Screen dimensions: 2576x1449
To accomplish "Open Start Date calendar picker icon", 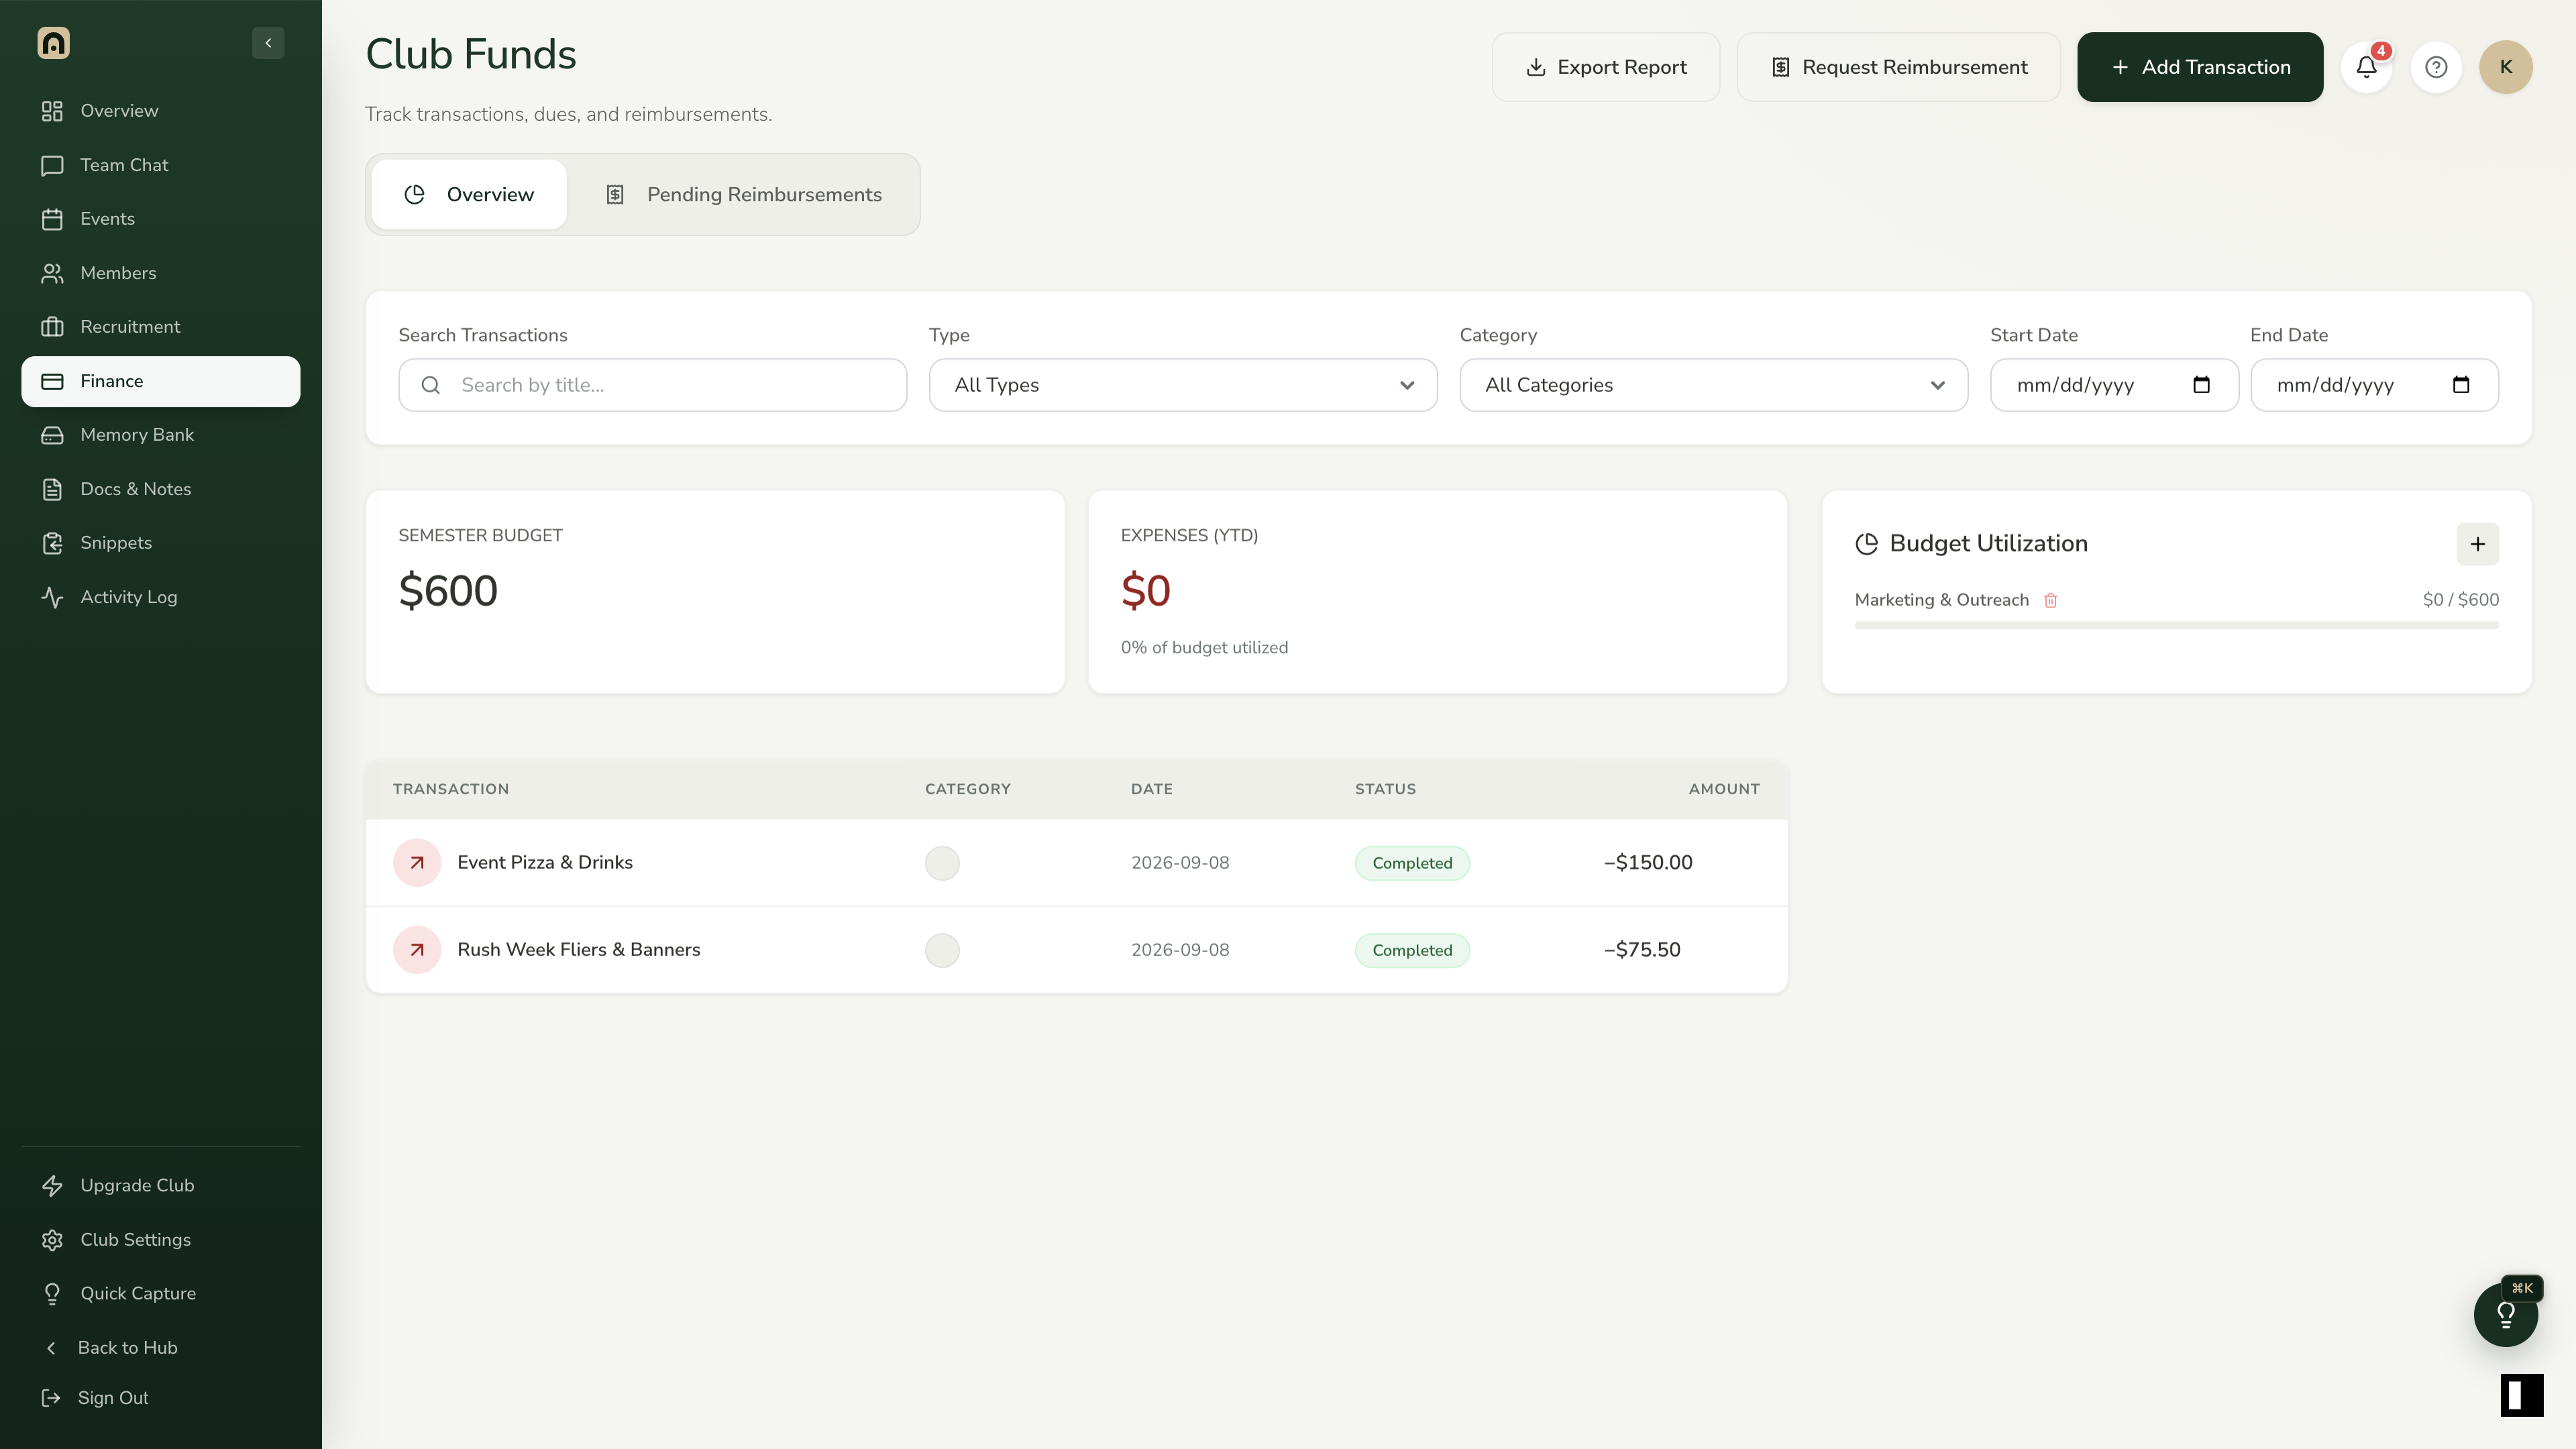I will [x=2201, y=385].
